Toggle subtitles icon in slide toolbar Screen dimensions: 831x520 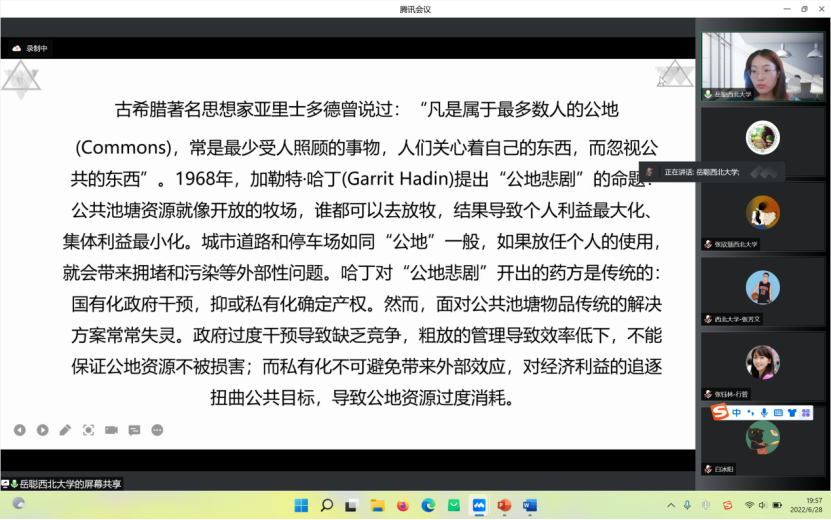(x=134, y=430)
